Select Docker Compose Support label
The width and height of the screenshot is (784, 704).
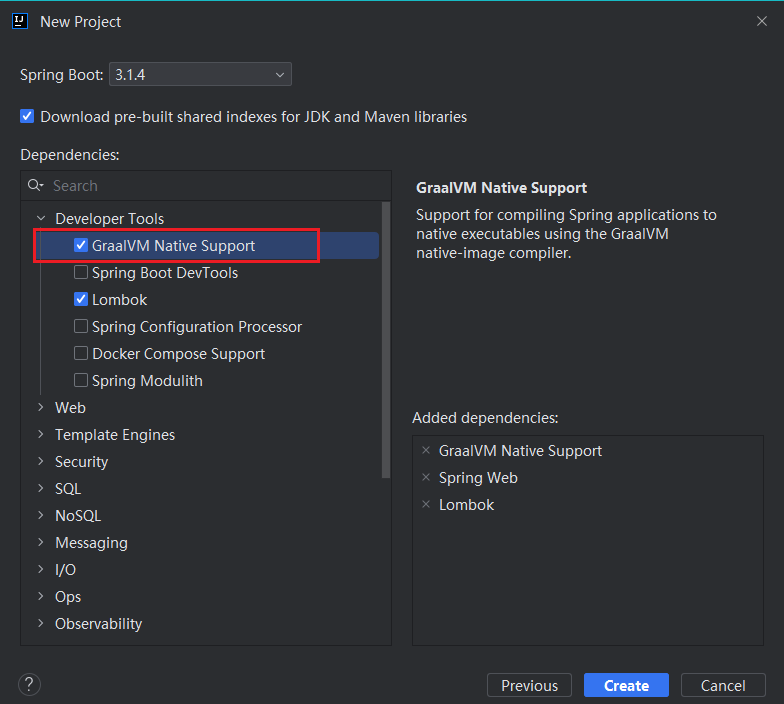(178, 354)
